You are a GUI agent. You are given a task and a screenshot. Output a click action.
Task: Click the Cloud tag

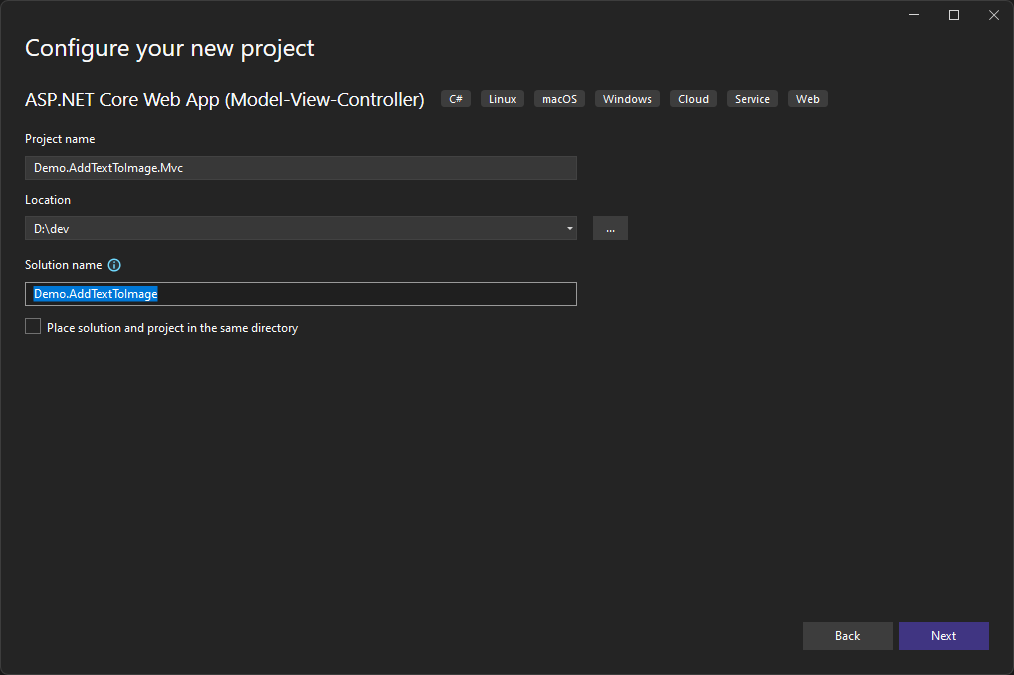(x=693, y=99)
